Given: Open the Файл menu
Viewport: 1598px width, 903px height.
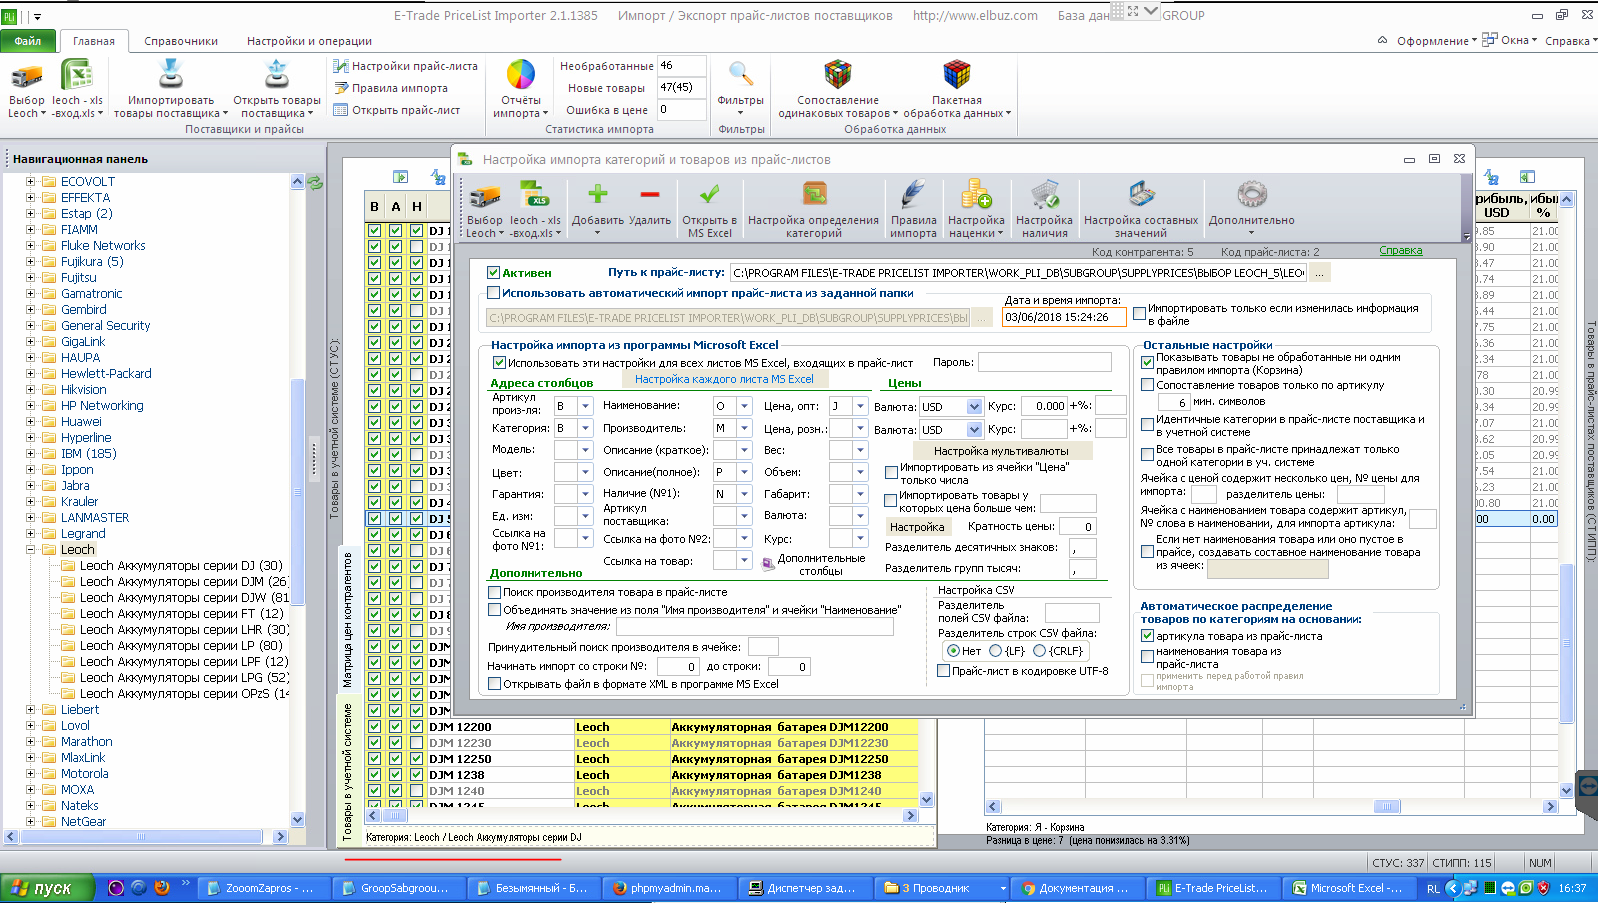Looking at the screenshot, I should (x=28, y=41).
